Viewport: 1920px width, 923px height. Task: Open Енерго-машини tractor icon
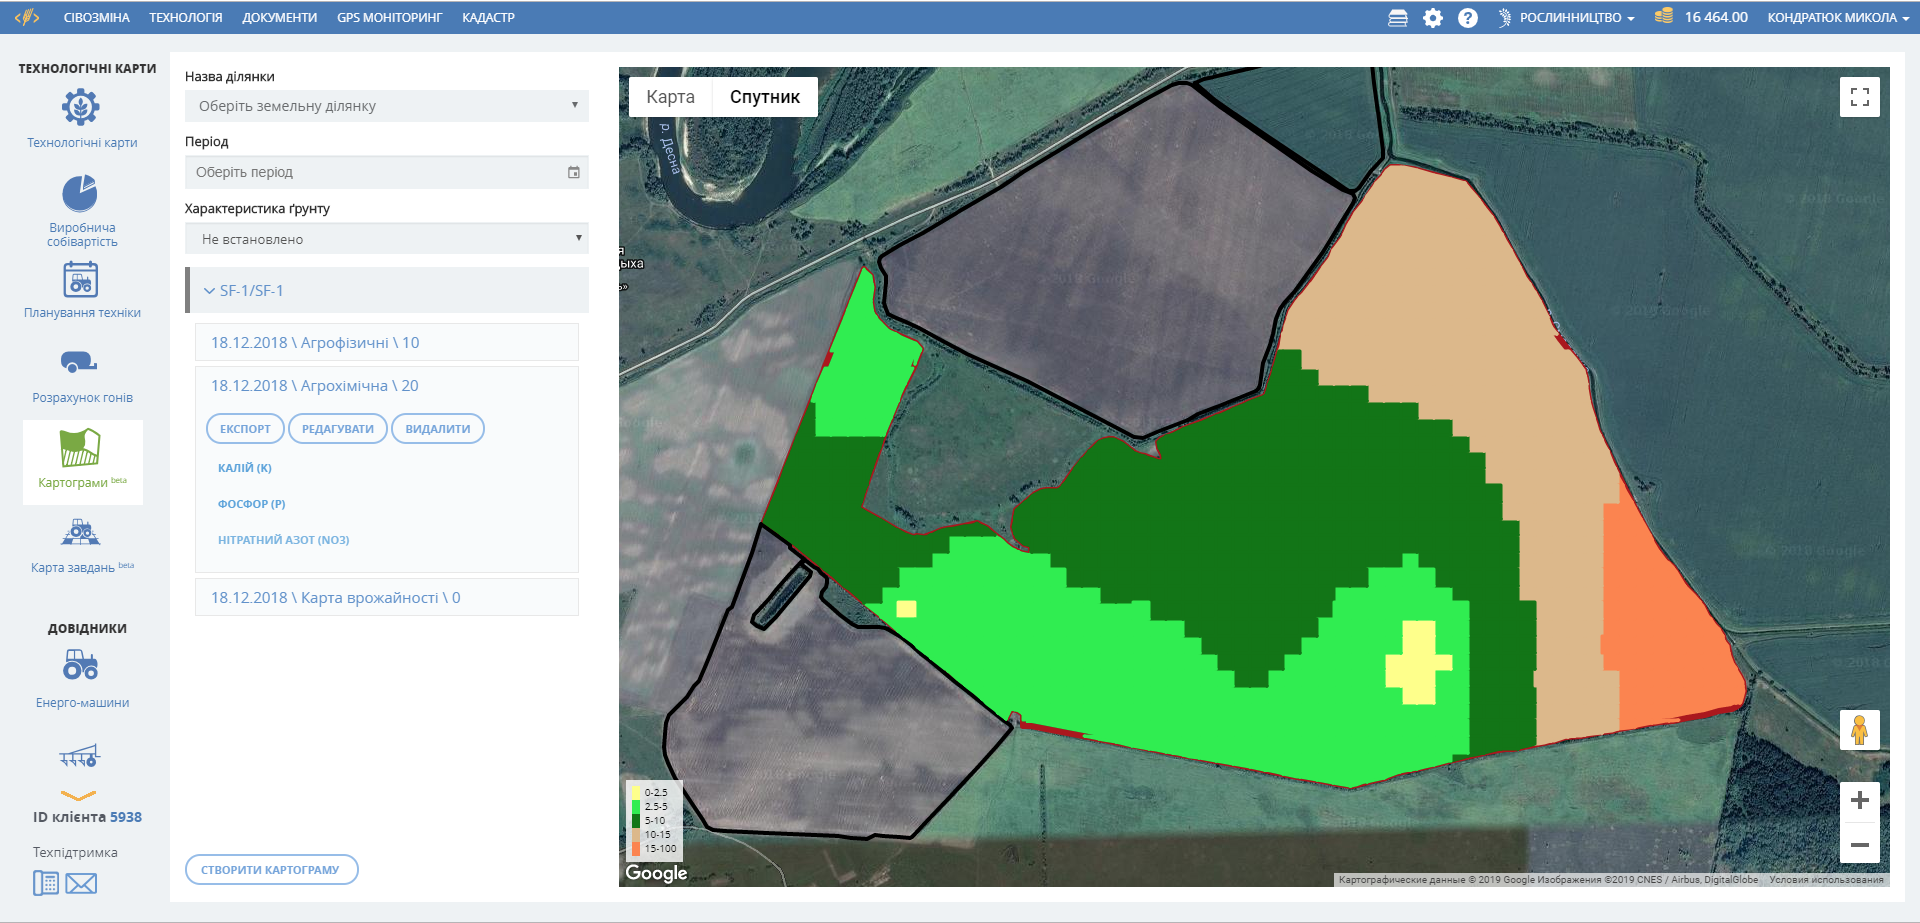[80, 665]
